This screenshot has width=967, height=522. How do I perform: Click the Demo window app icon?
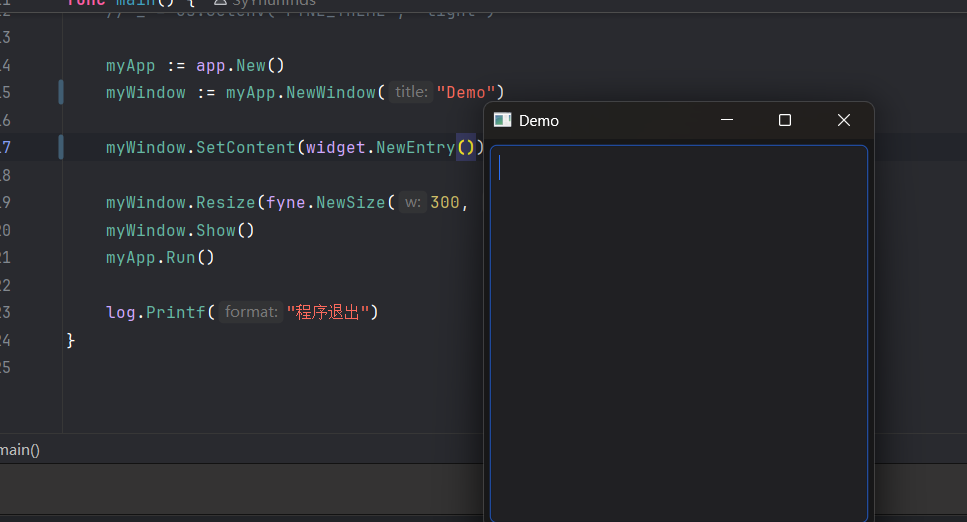tap(503, 120)
